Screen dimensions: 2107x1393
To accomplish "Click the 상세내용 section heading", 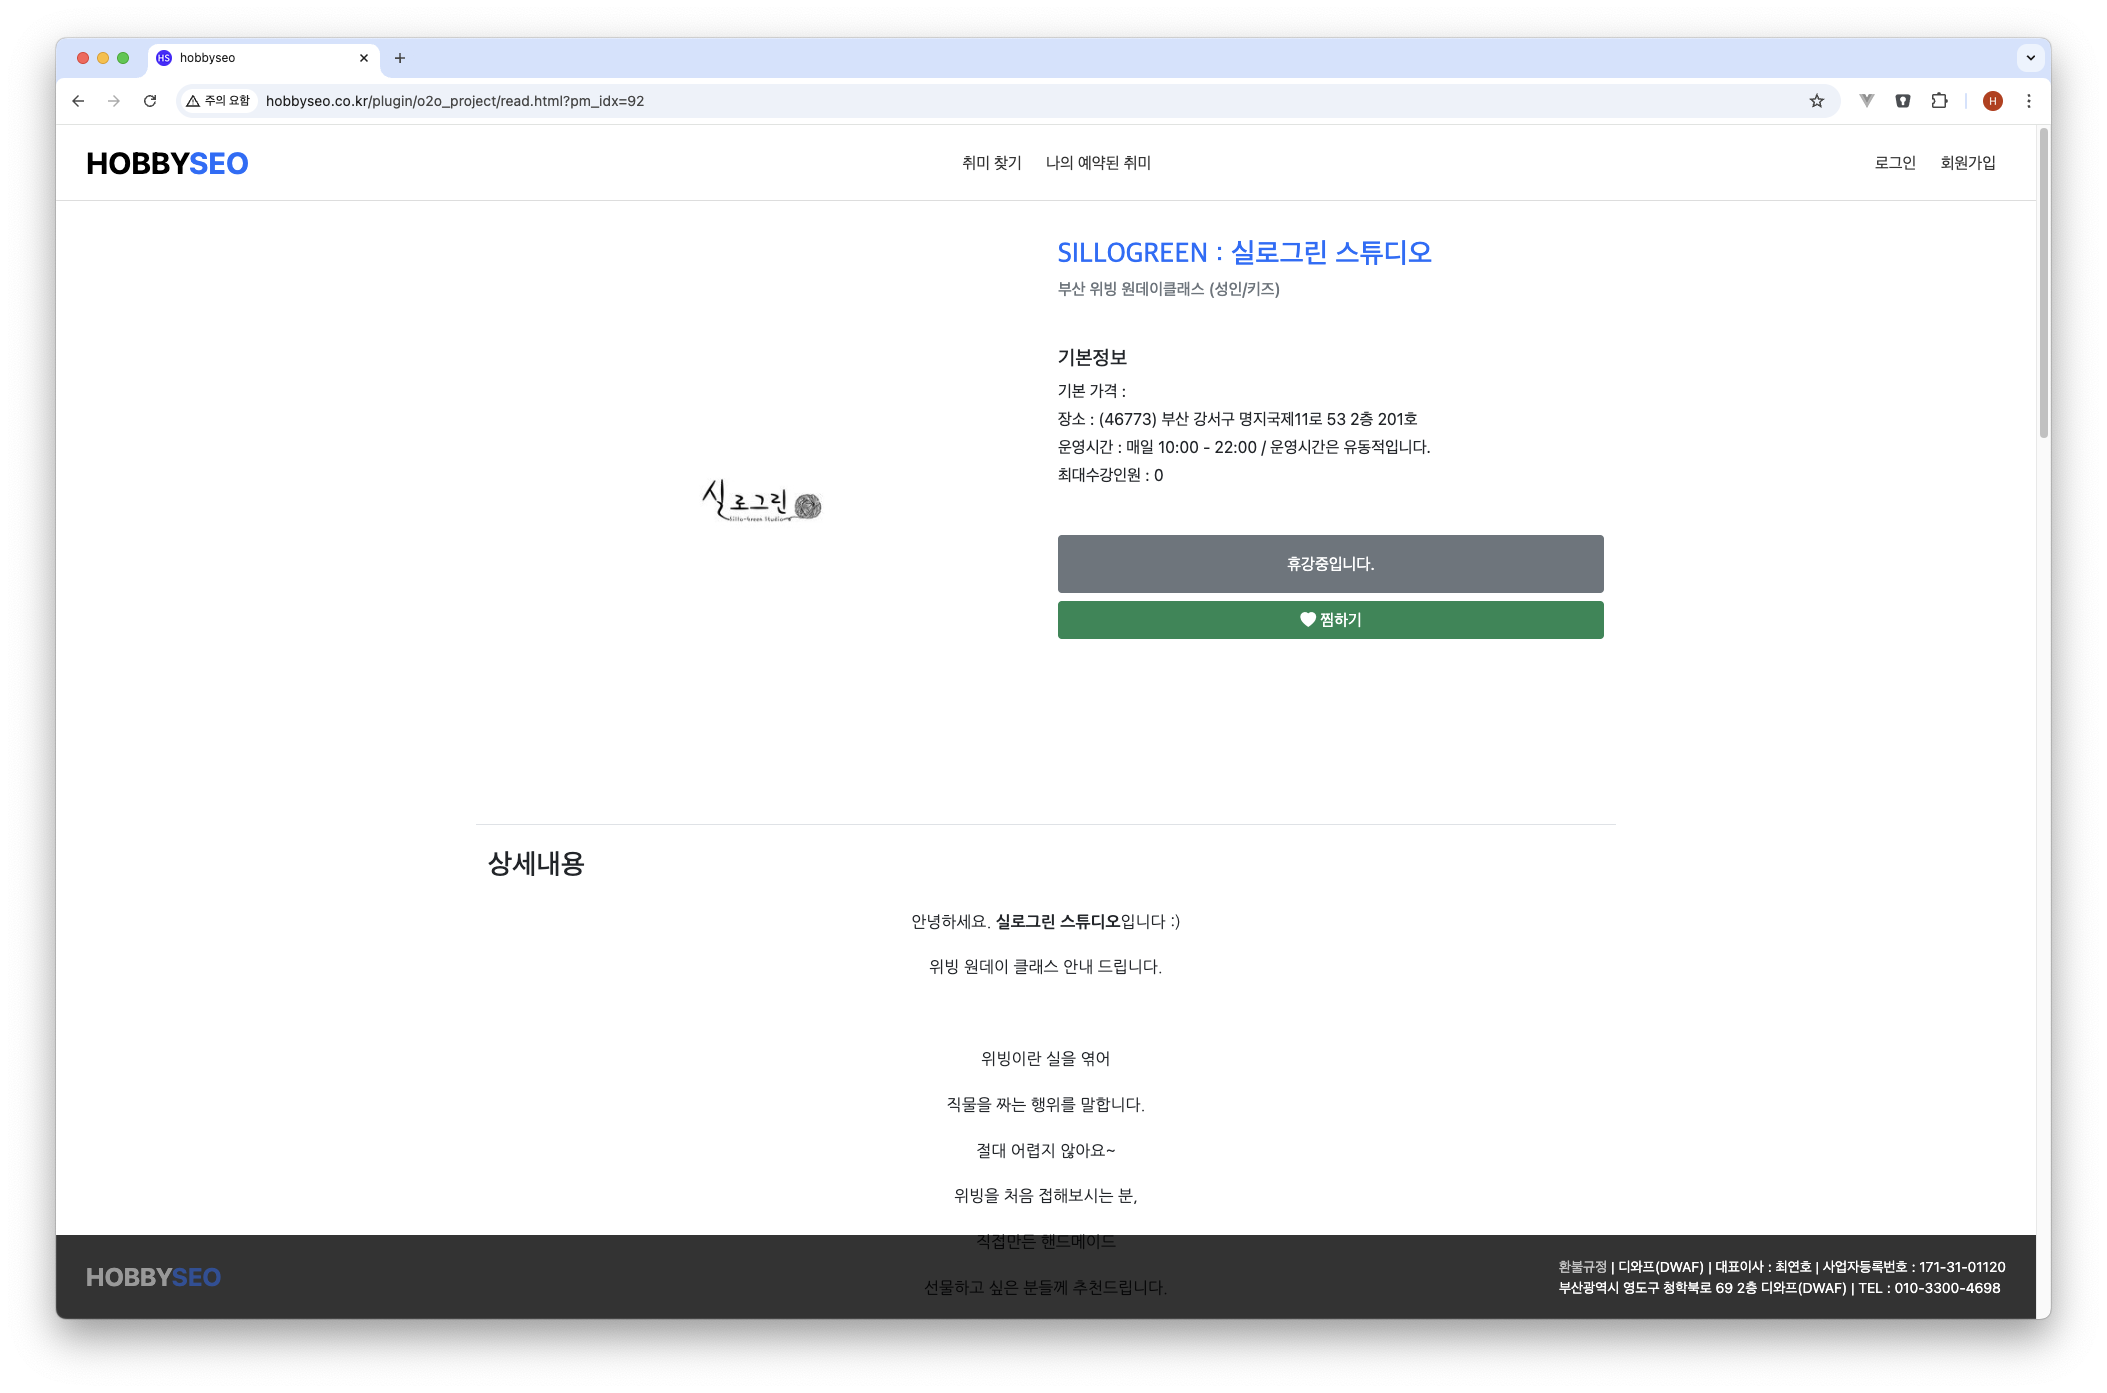I will (535, 863).
